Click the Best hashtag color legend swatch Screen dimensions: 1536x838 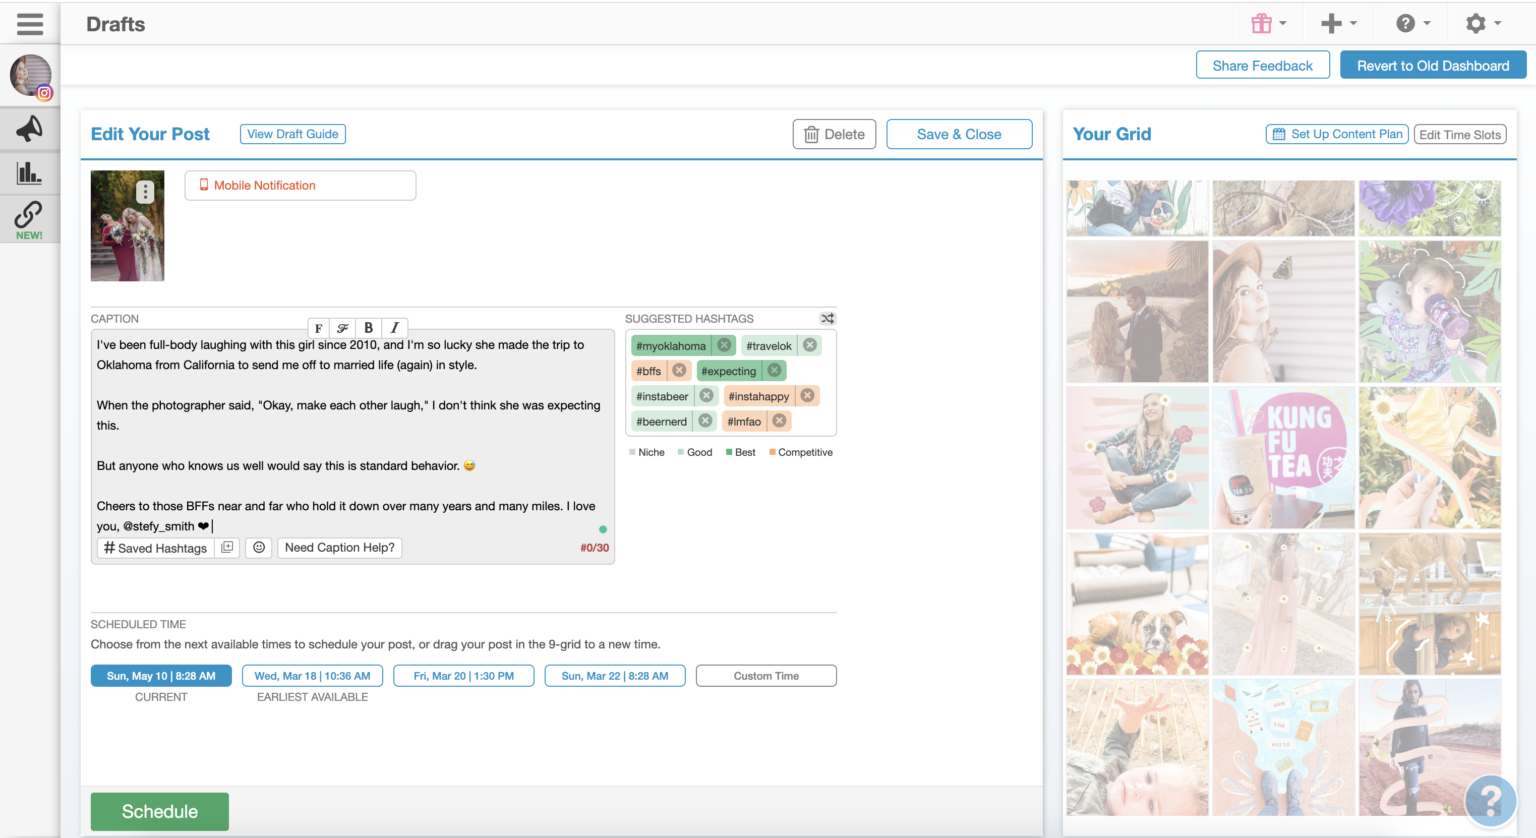[732, 452]
